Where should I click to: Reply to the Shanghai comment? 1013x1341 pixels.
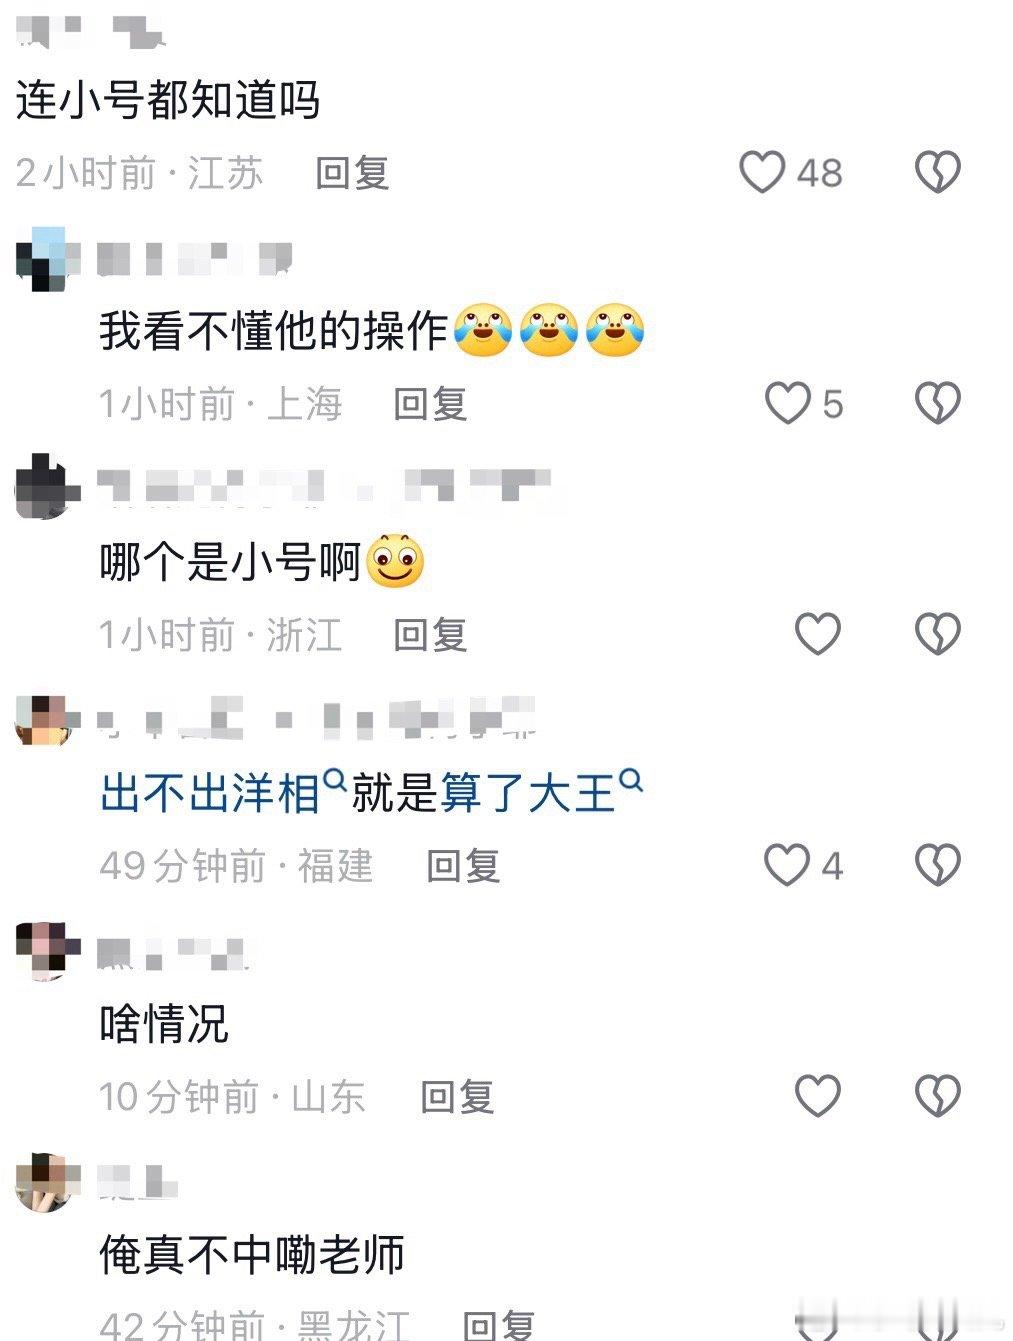[430, 404]
